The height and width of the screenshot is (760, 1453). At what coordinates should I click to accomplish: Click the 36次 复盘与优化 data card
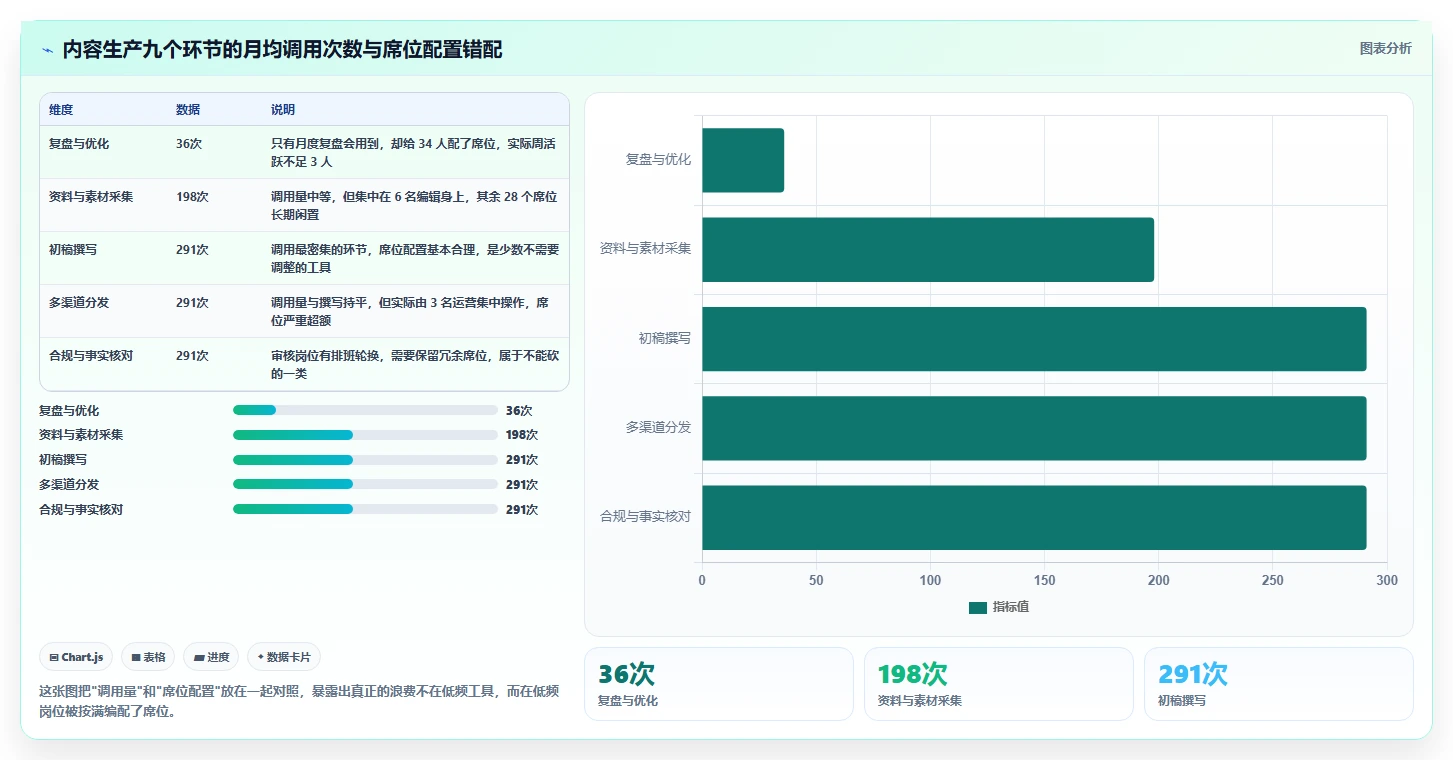click(719, 684)
